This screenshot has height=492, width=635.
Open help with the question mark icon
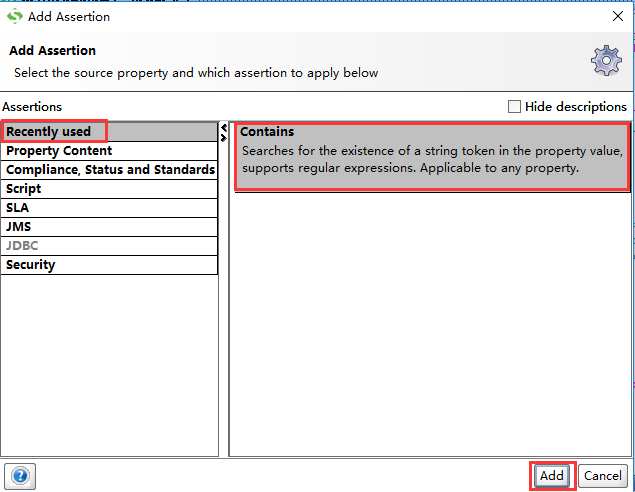[19, 476]
